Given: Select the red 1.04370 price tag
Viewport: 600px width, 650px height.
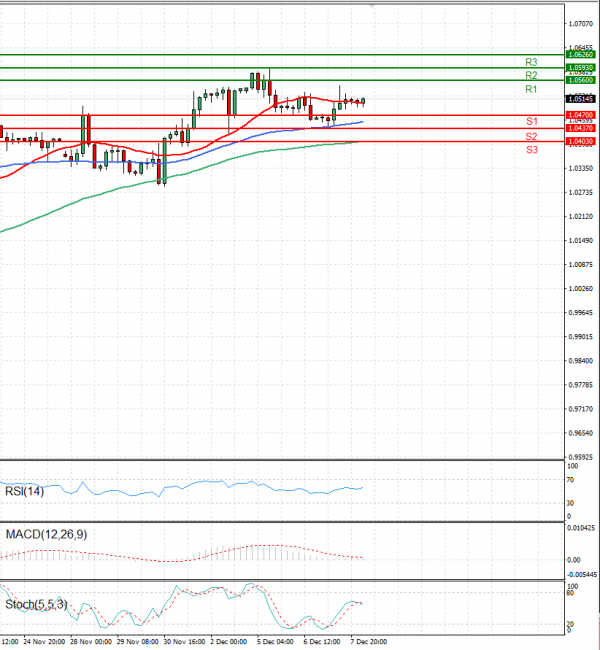Looking at the screenshot, I should coord(581,129).
